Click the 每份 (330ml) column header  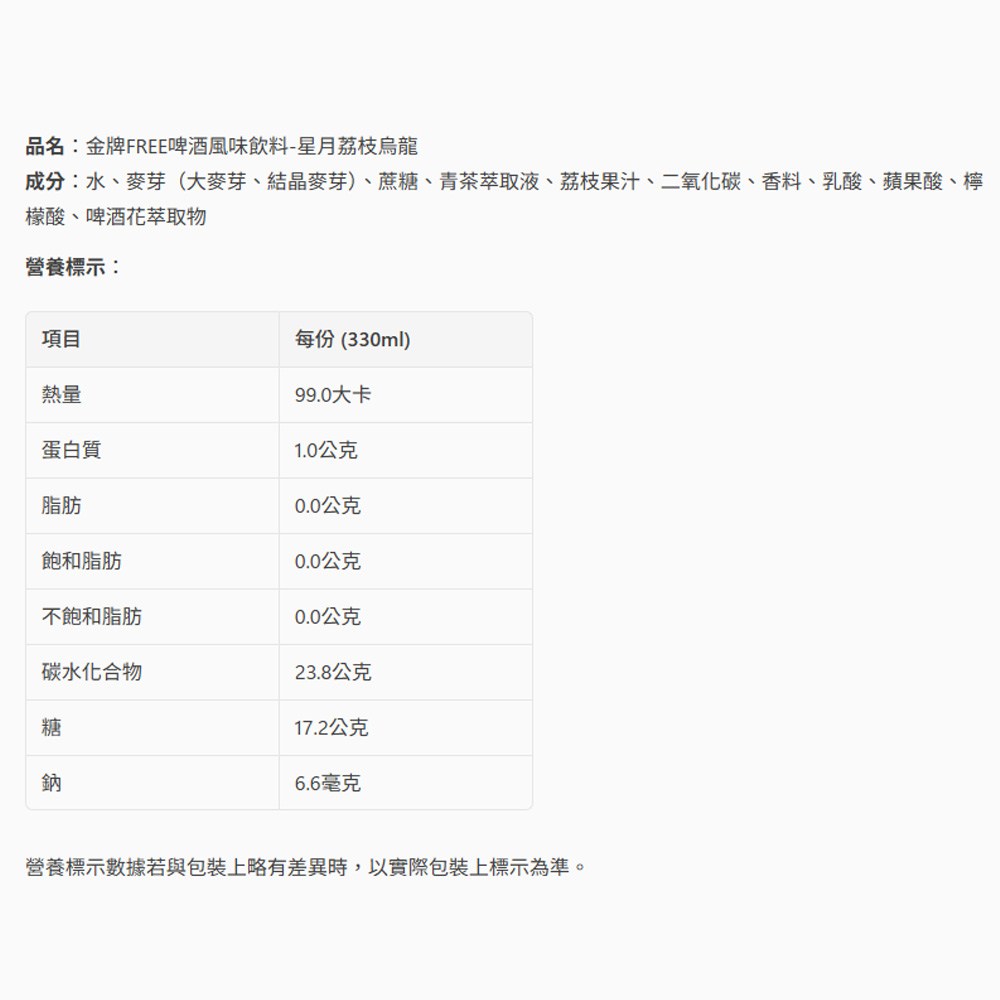(352, 340)
